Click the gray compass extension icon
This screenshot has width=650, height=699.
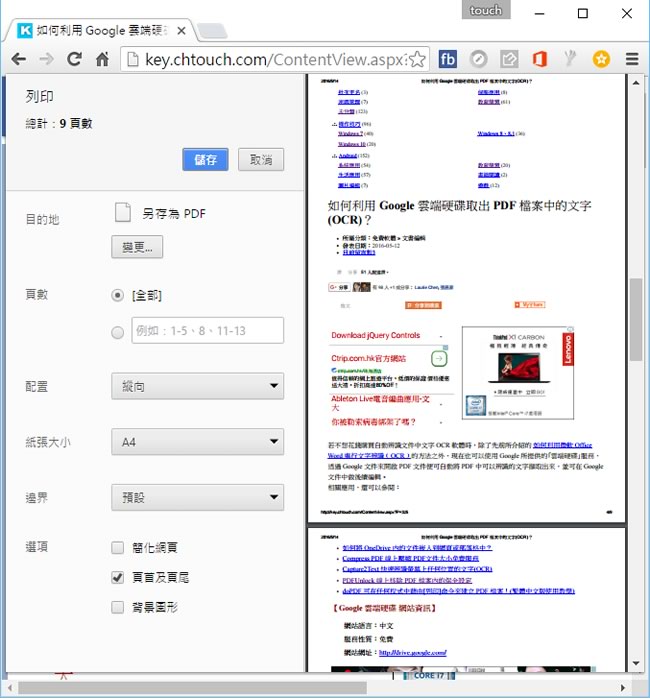pos(478,59)
